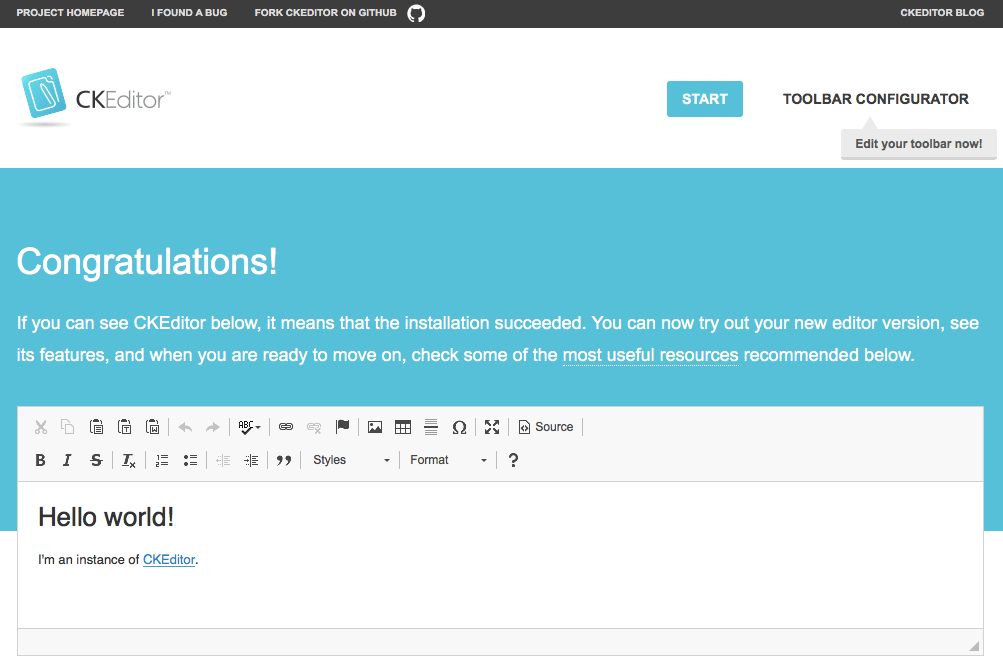Select the Cut tool in the toolbar
This screenshot has height=663, width=1003.
pos(40,426)
